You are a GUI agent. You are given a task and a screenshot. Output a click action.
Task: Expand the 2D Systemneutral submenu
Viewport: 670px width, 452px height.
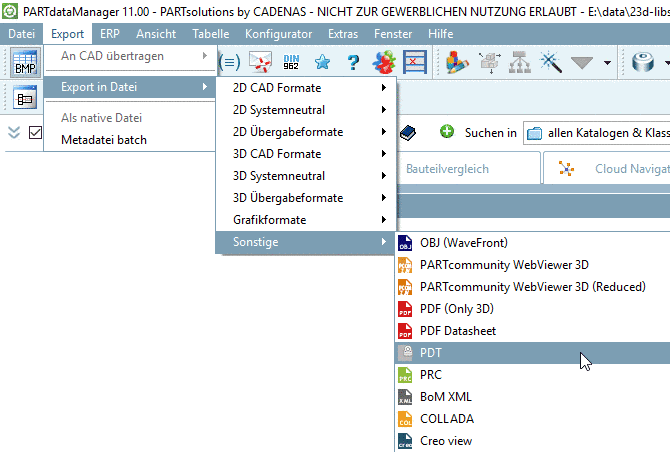306,110
